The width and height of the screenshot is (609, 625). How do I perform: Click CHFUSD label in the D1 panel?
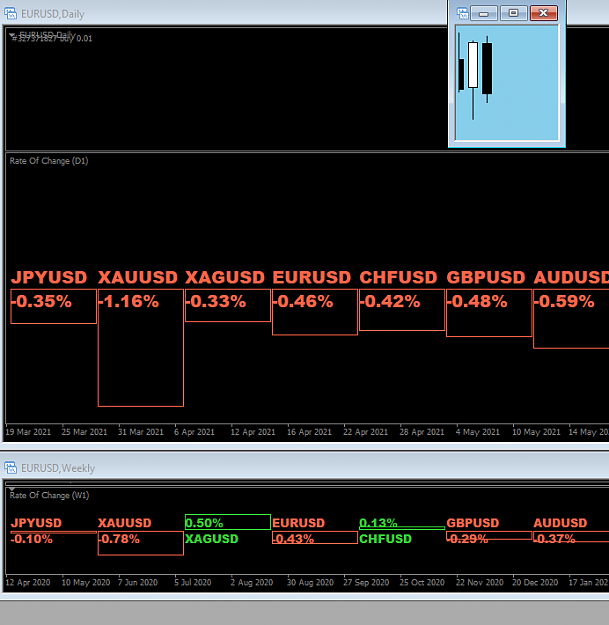(x=398, y=277)
